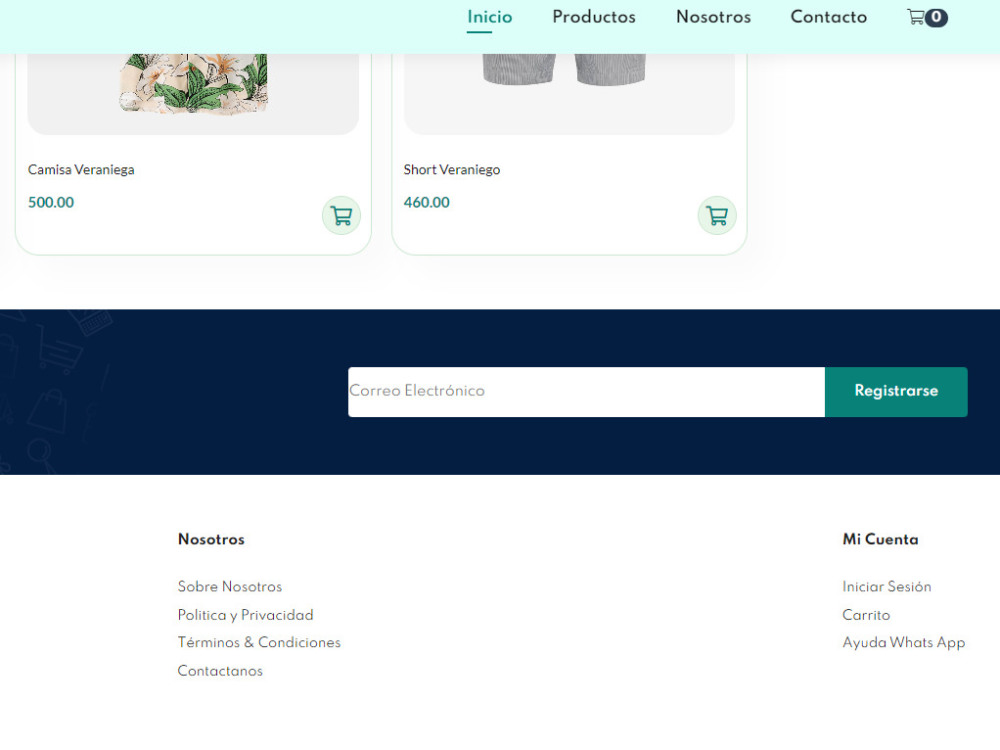Open Sobre Nosotros link
Viewport: 1000px width, 750px height.
click(x=230, y=586)
